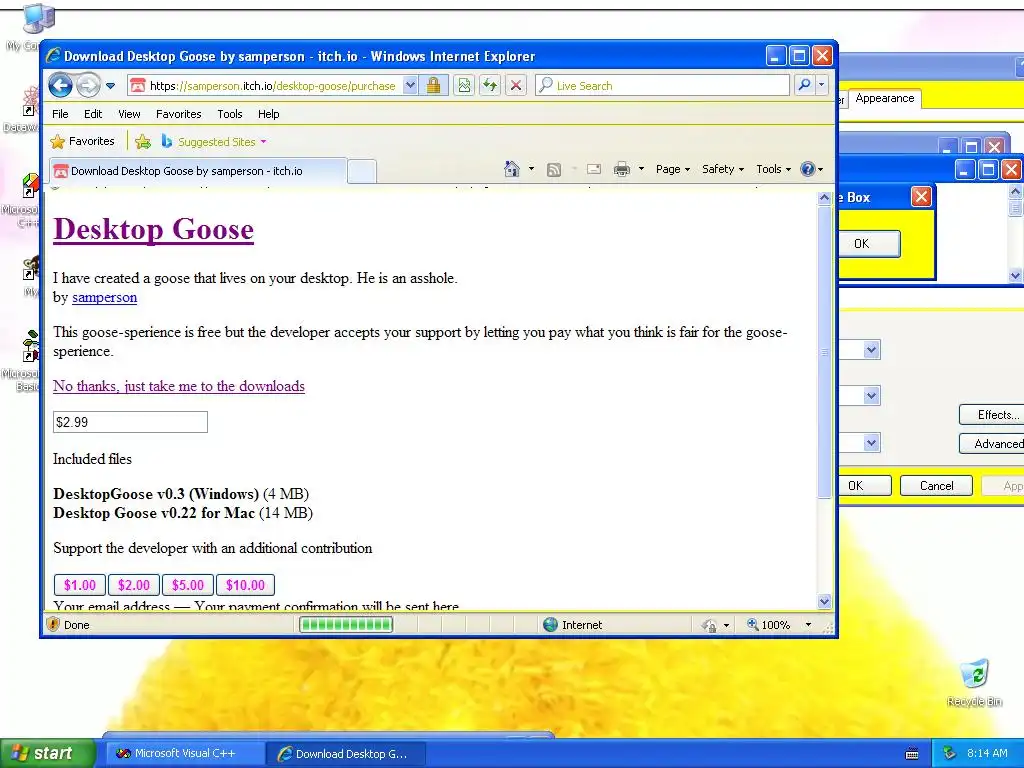
Task: Open a new blank tab
Action: pyautogui.click(x=362, y=172)
